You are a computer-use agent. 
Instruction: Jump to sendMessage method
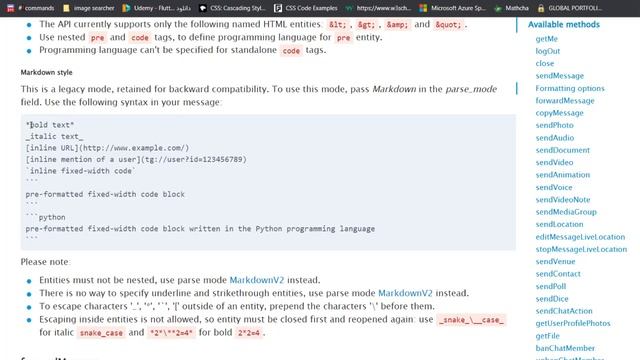(x=560, y=76)
